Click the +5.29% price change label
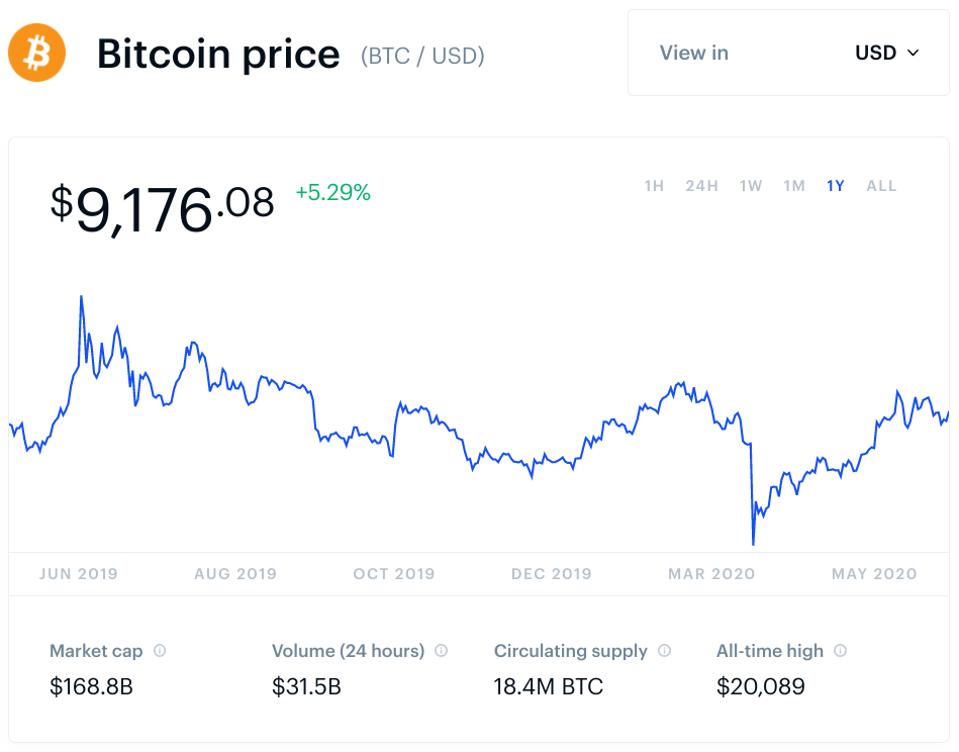959x752 pixels. click(x=333, y=192)
